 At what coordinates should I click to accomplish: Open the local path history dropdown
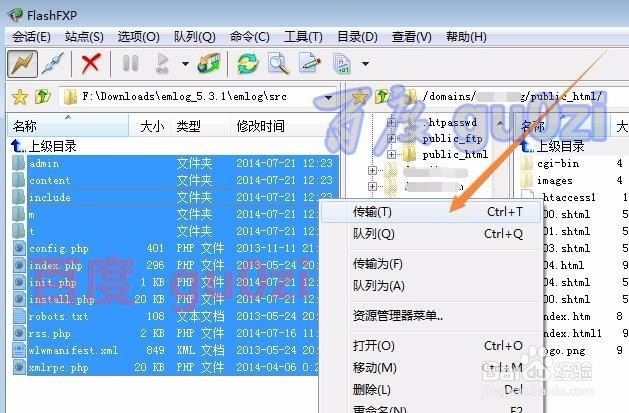(329, 97)
